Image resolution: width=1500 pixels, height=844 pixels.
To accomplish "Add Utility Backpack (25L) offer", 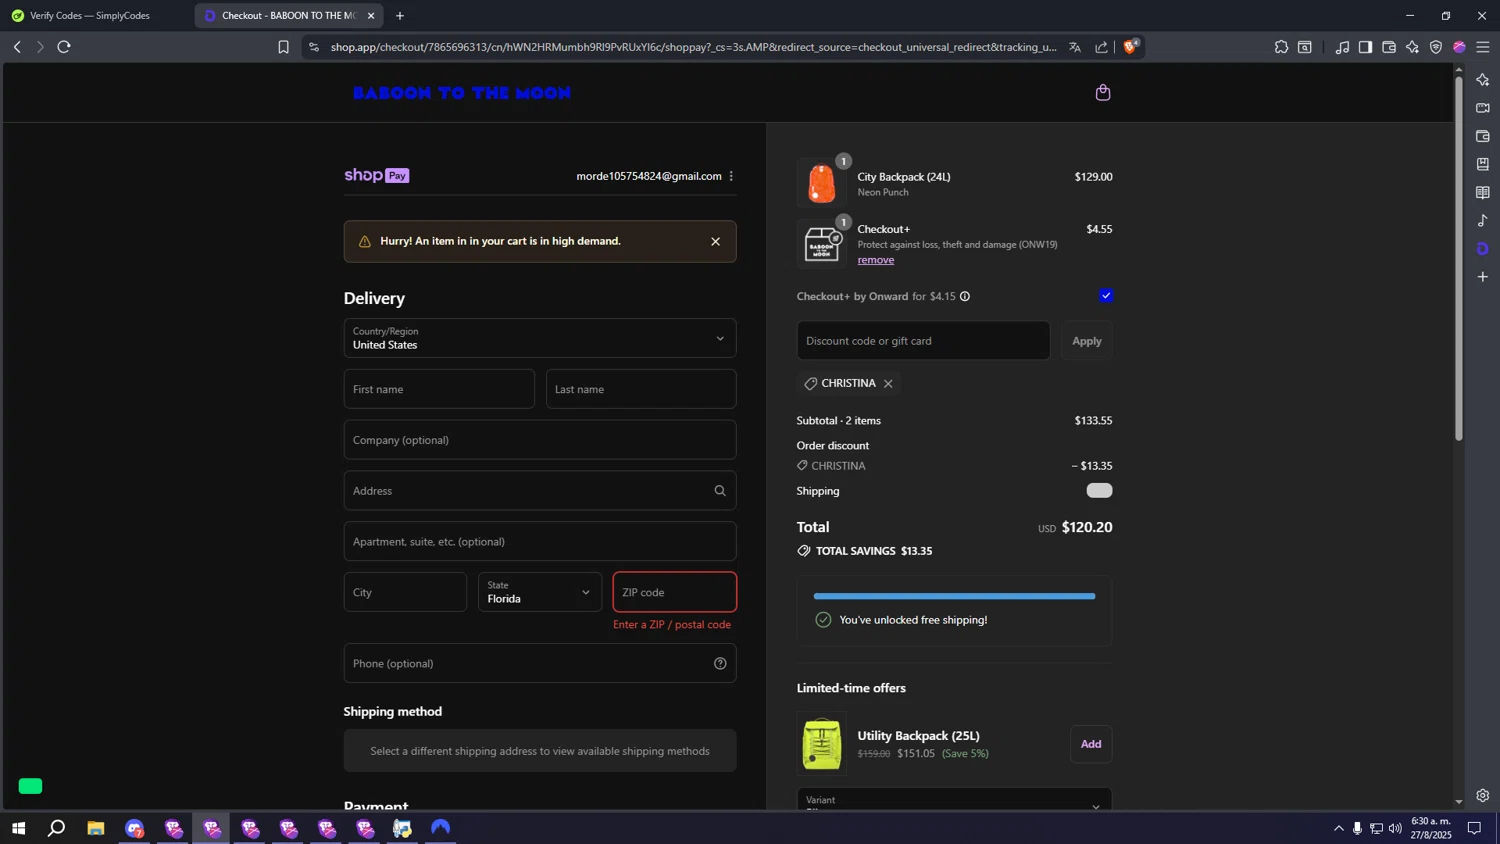I will pos(1091,744).
